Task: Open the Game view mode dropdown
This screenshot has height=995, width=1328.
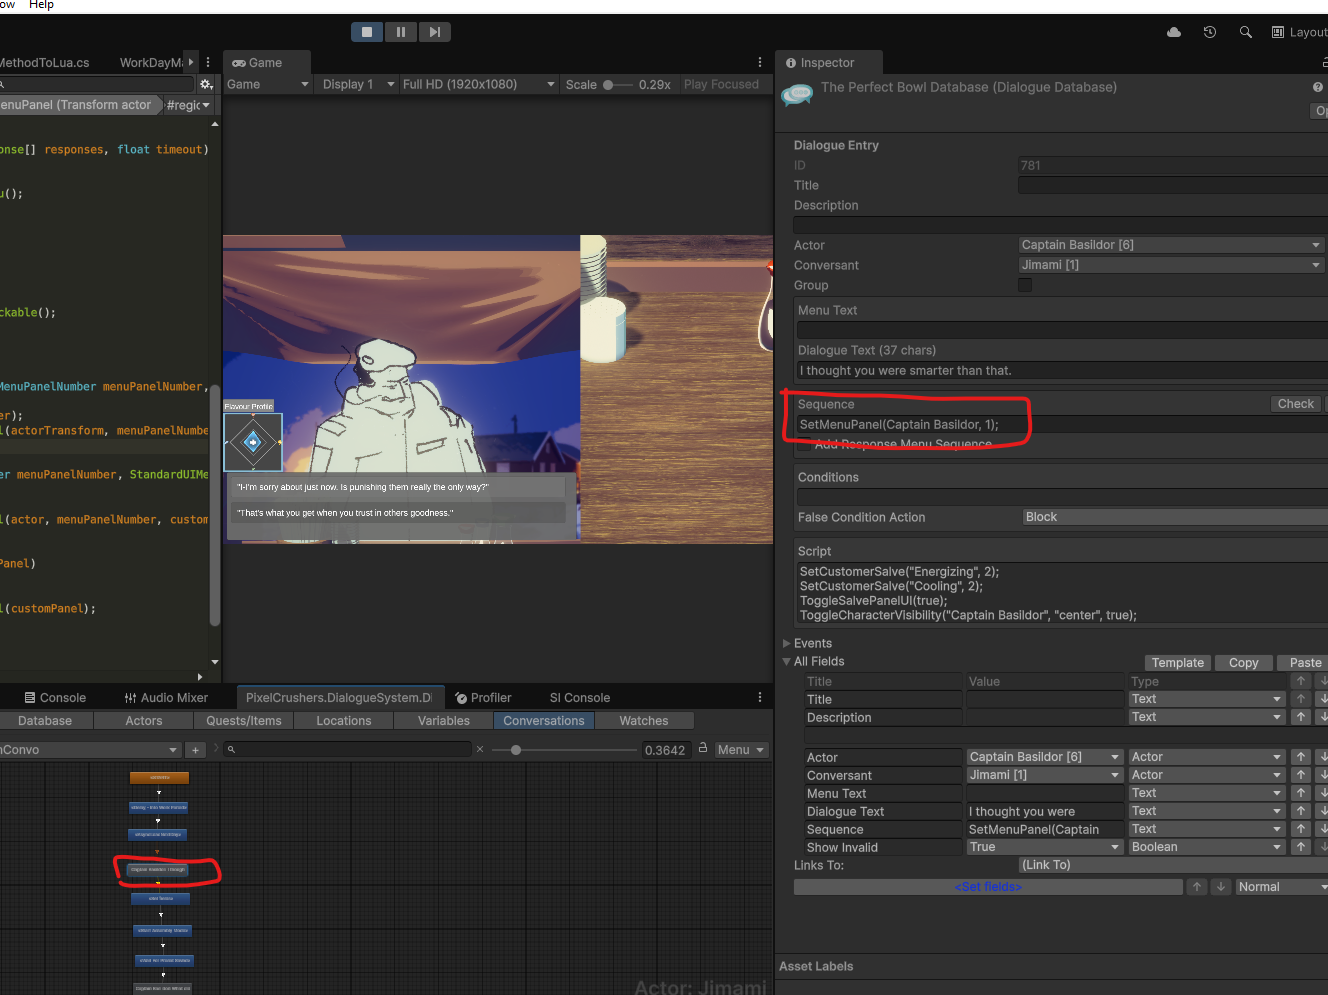Action: tap(268, 84)
